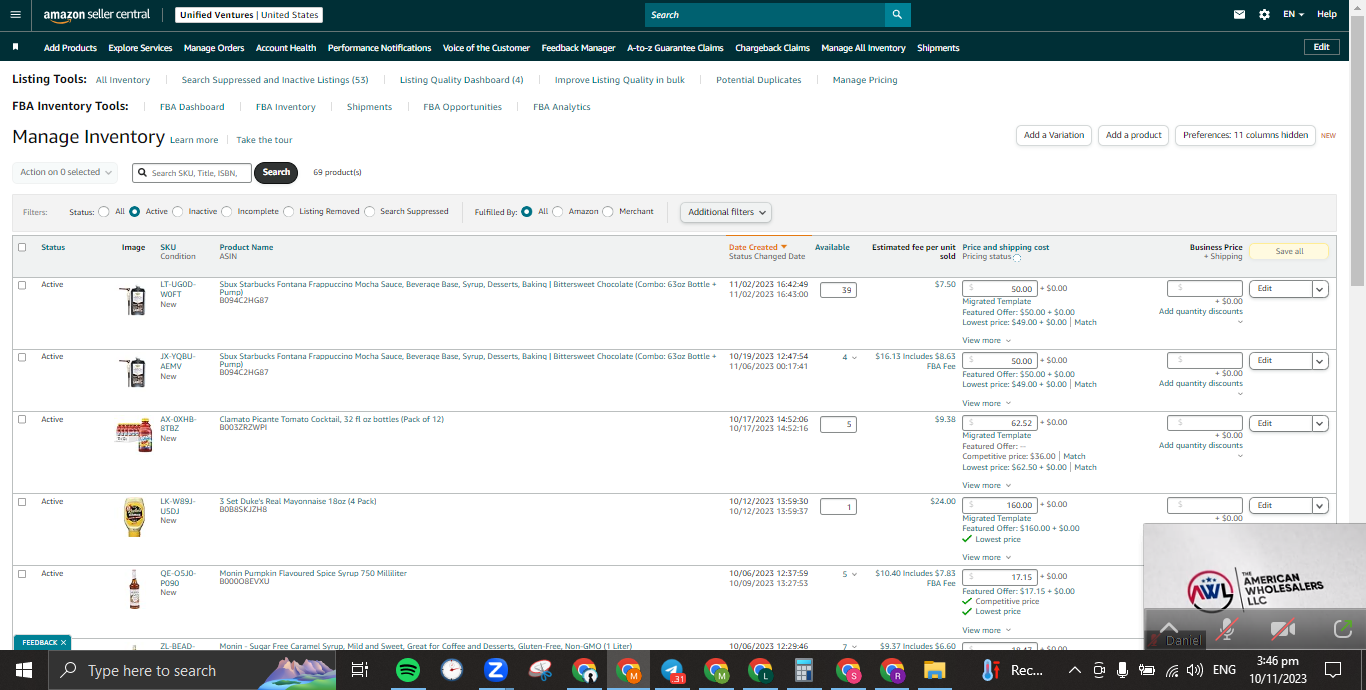Open Zoom from the taskbar

coord(496,670)
